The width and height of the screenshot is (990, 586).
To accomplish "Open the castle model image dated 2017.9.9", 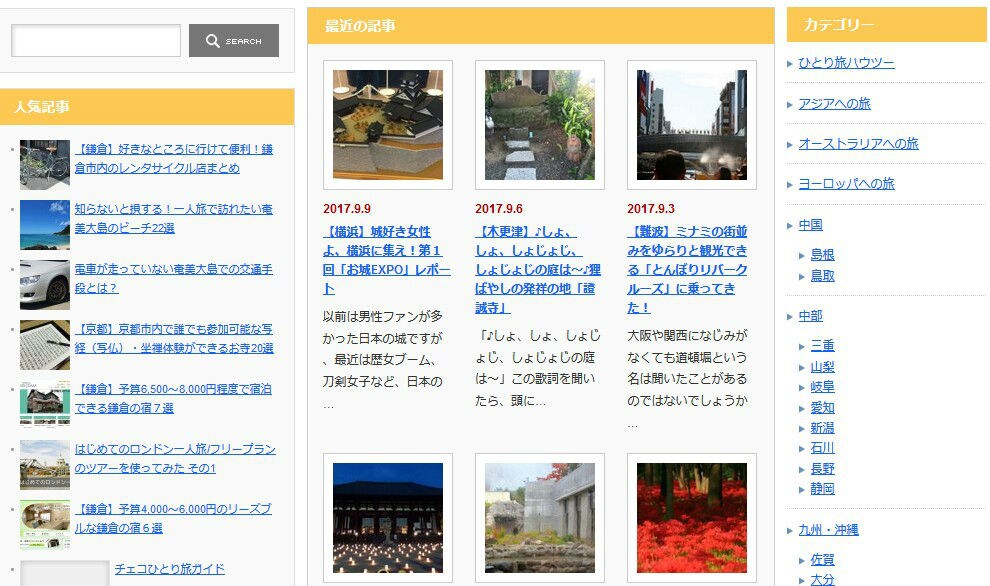I will click(388, 125).
